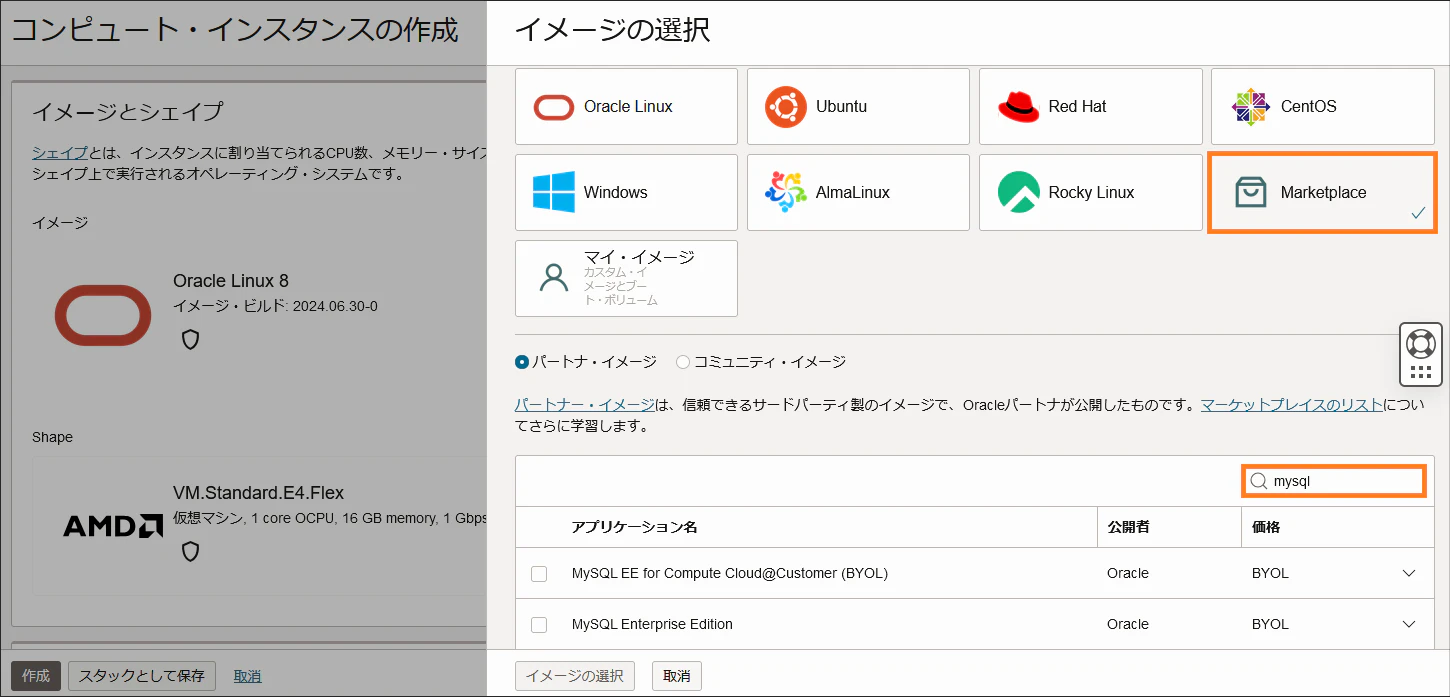The image size is (1450, 697).
Task: Expand MySQL Enterprise Edition row chevron
Action: 1409,624
